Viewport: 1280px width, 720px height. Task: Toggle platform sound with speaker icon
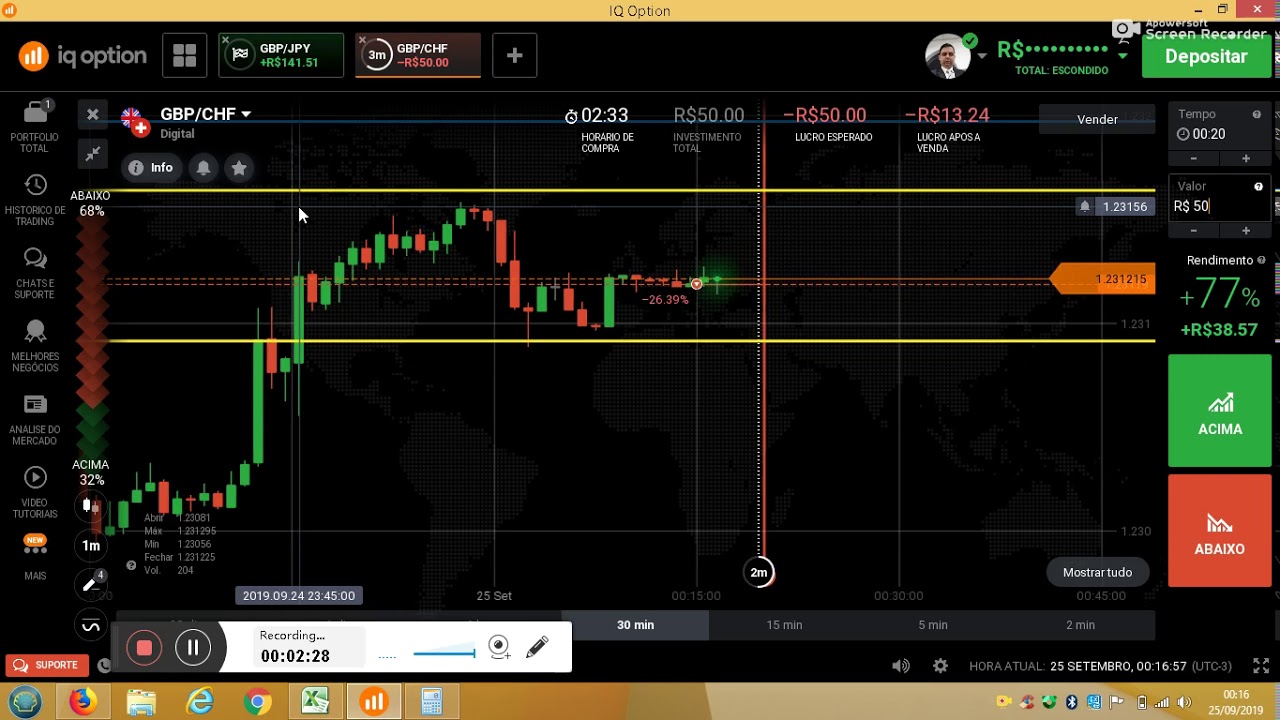tap(901, 666)
